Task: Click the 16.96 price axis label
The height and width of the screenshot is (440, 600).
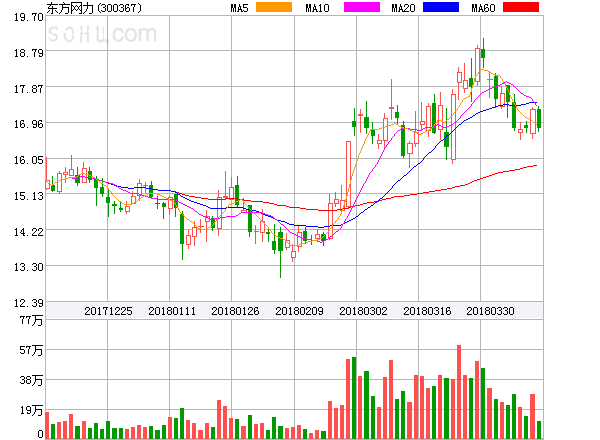Action: click(29, 124)
